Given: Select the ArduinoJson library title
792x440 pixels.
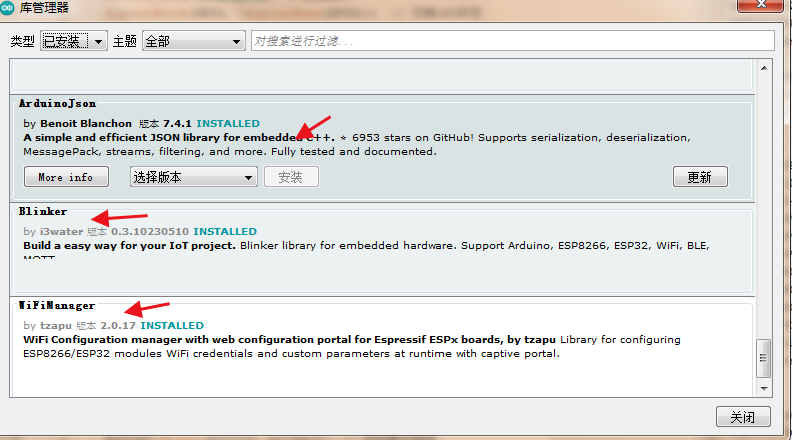Looking at the screenshot, I should (x=57, y=104).
